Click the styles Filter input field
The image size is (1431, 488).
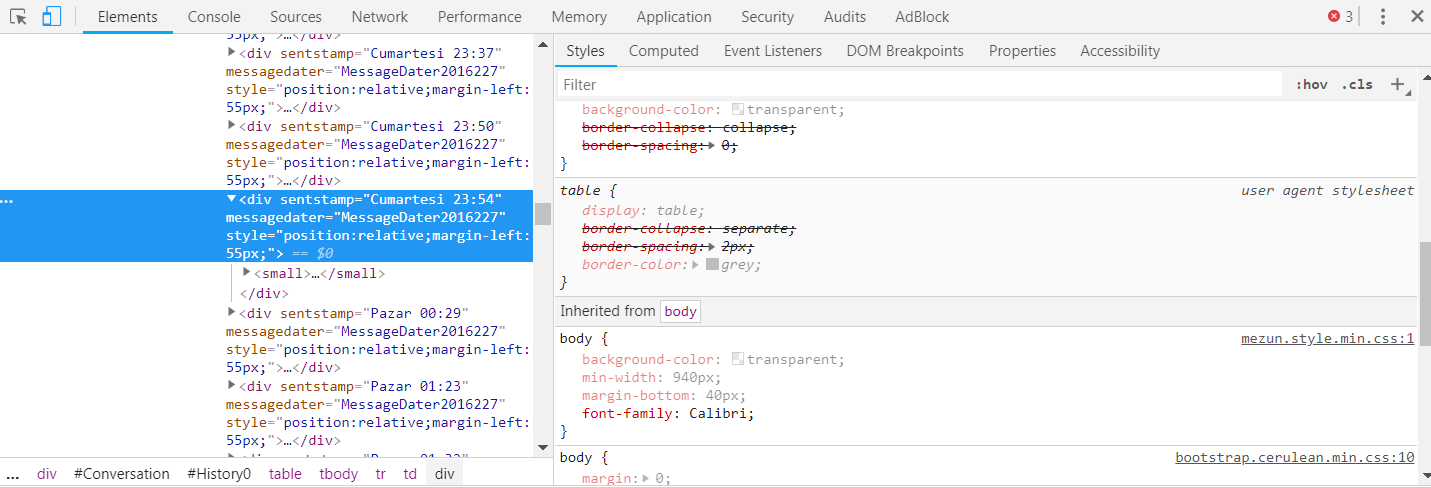click(919, 85)
